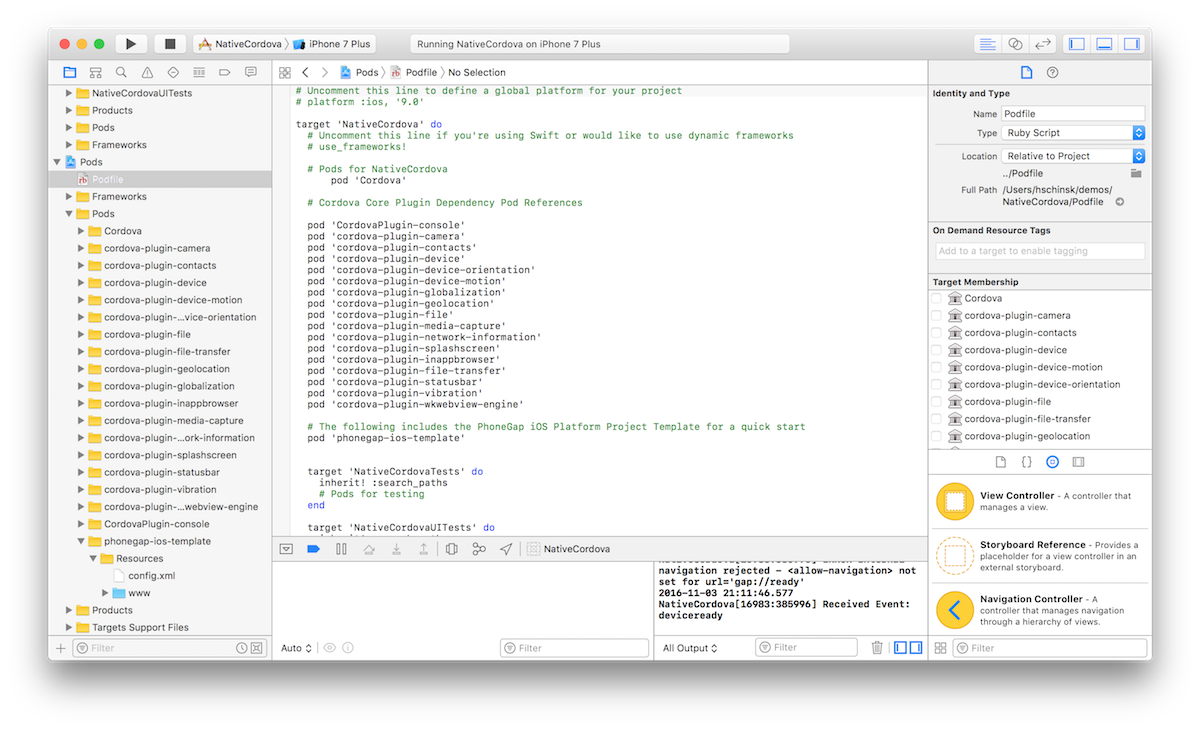Toggle the Navigator panel visibility

coord(1077,44)
